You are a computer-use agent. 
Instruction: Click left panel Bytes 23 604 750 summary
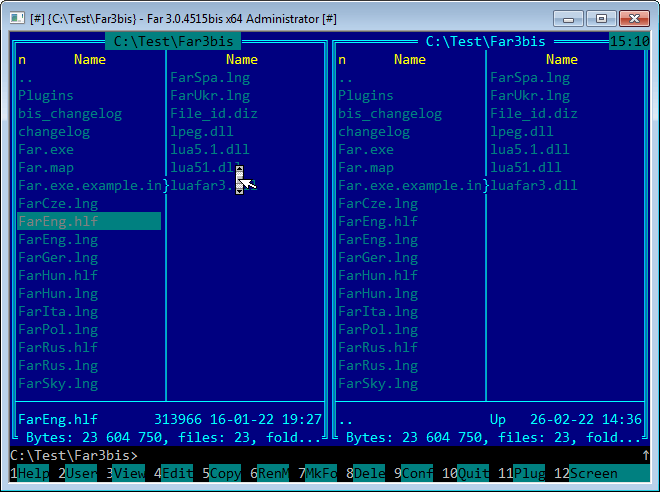[x=173, y=437]
